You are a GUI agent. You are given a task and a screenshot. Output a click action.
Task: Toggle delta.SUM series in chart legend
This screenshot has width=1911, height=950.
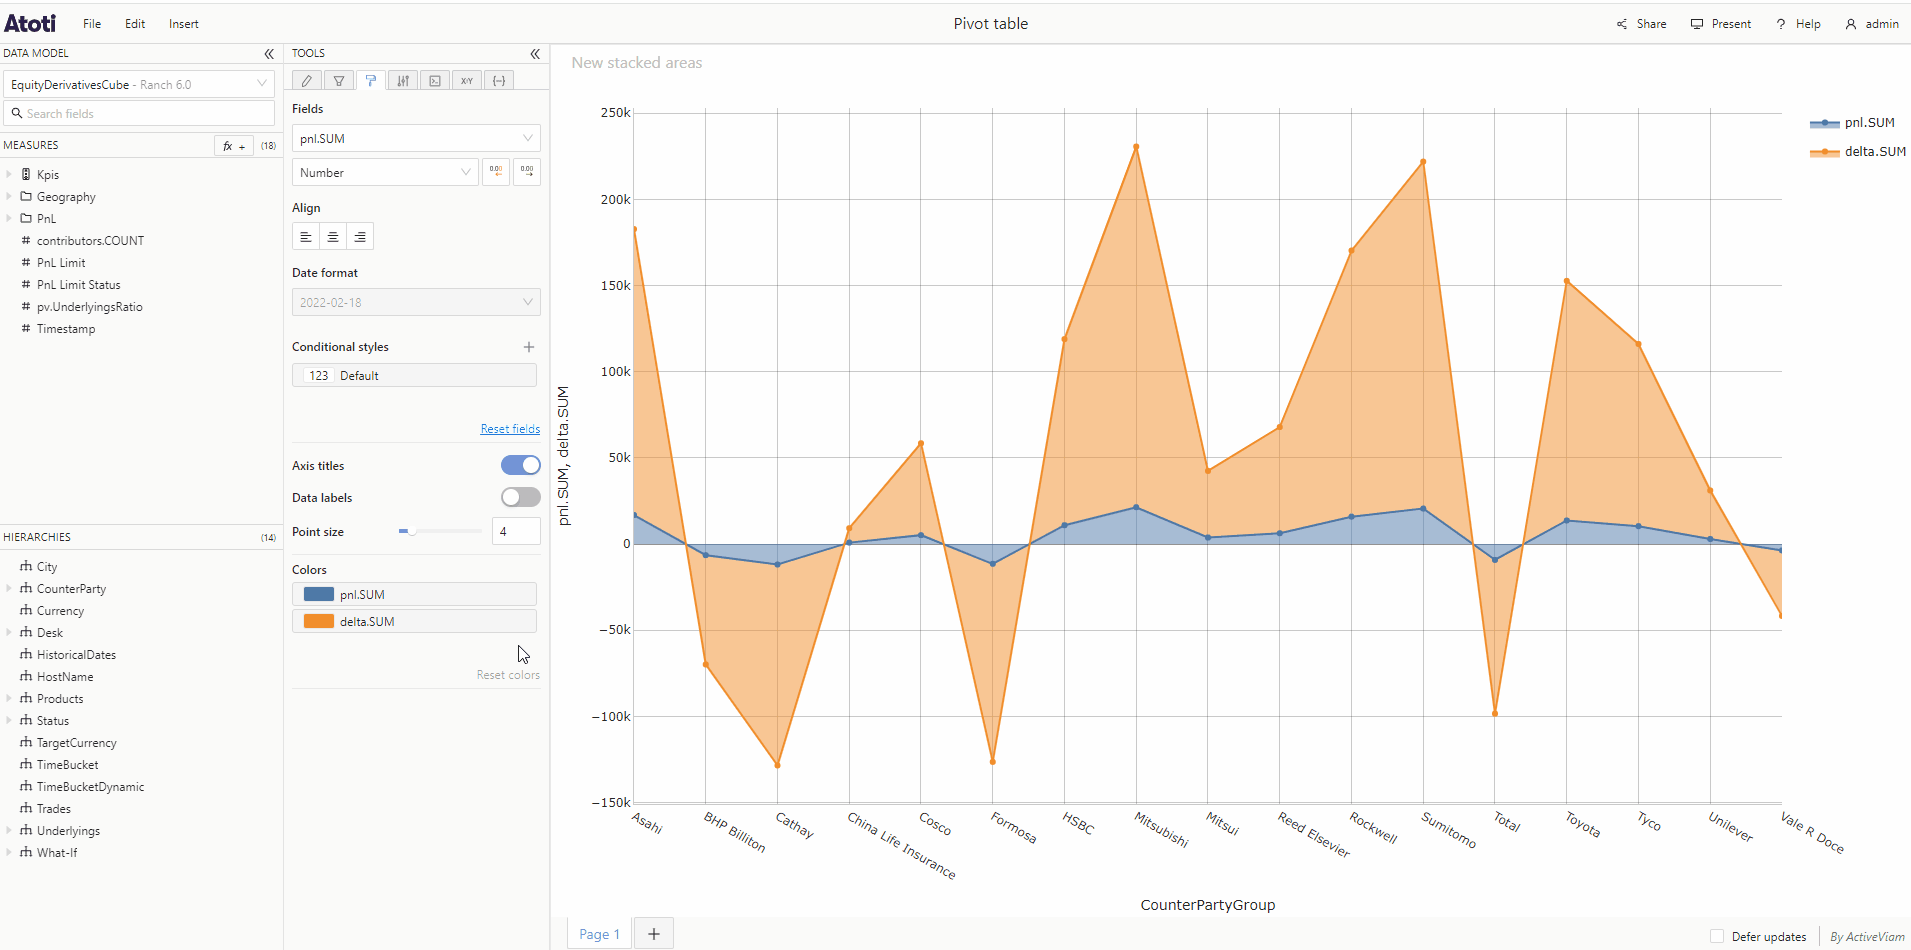tap(1858, 152)
